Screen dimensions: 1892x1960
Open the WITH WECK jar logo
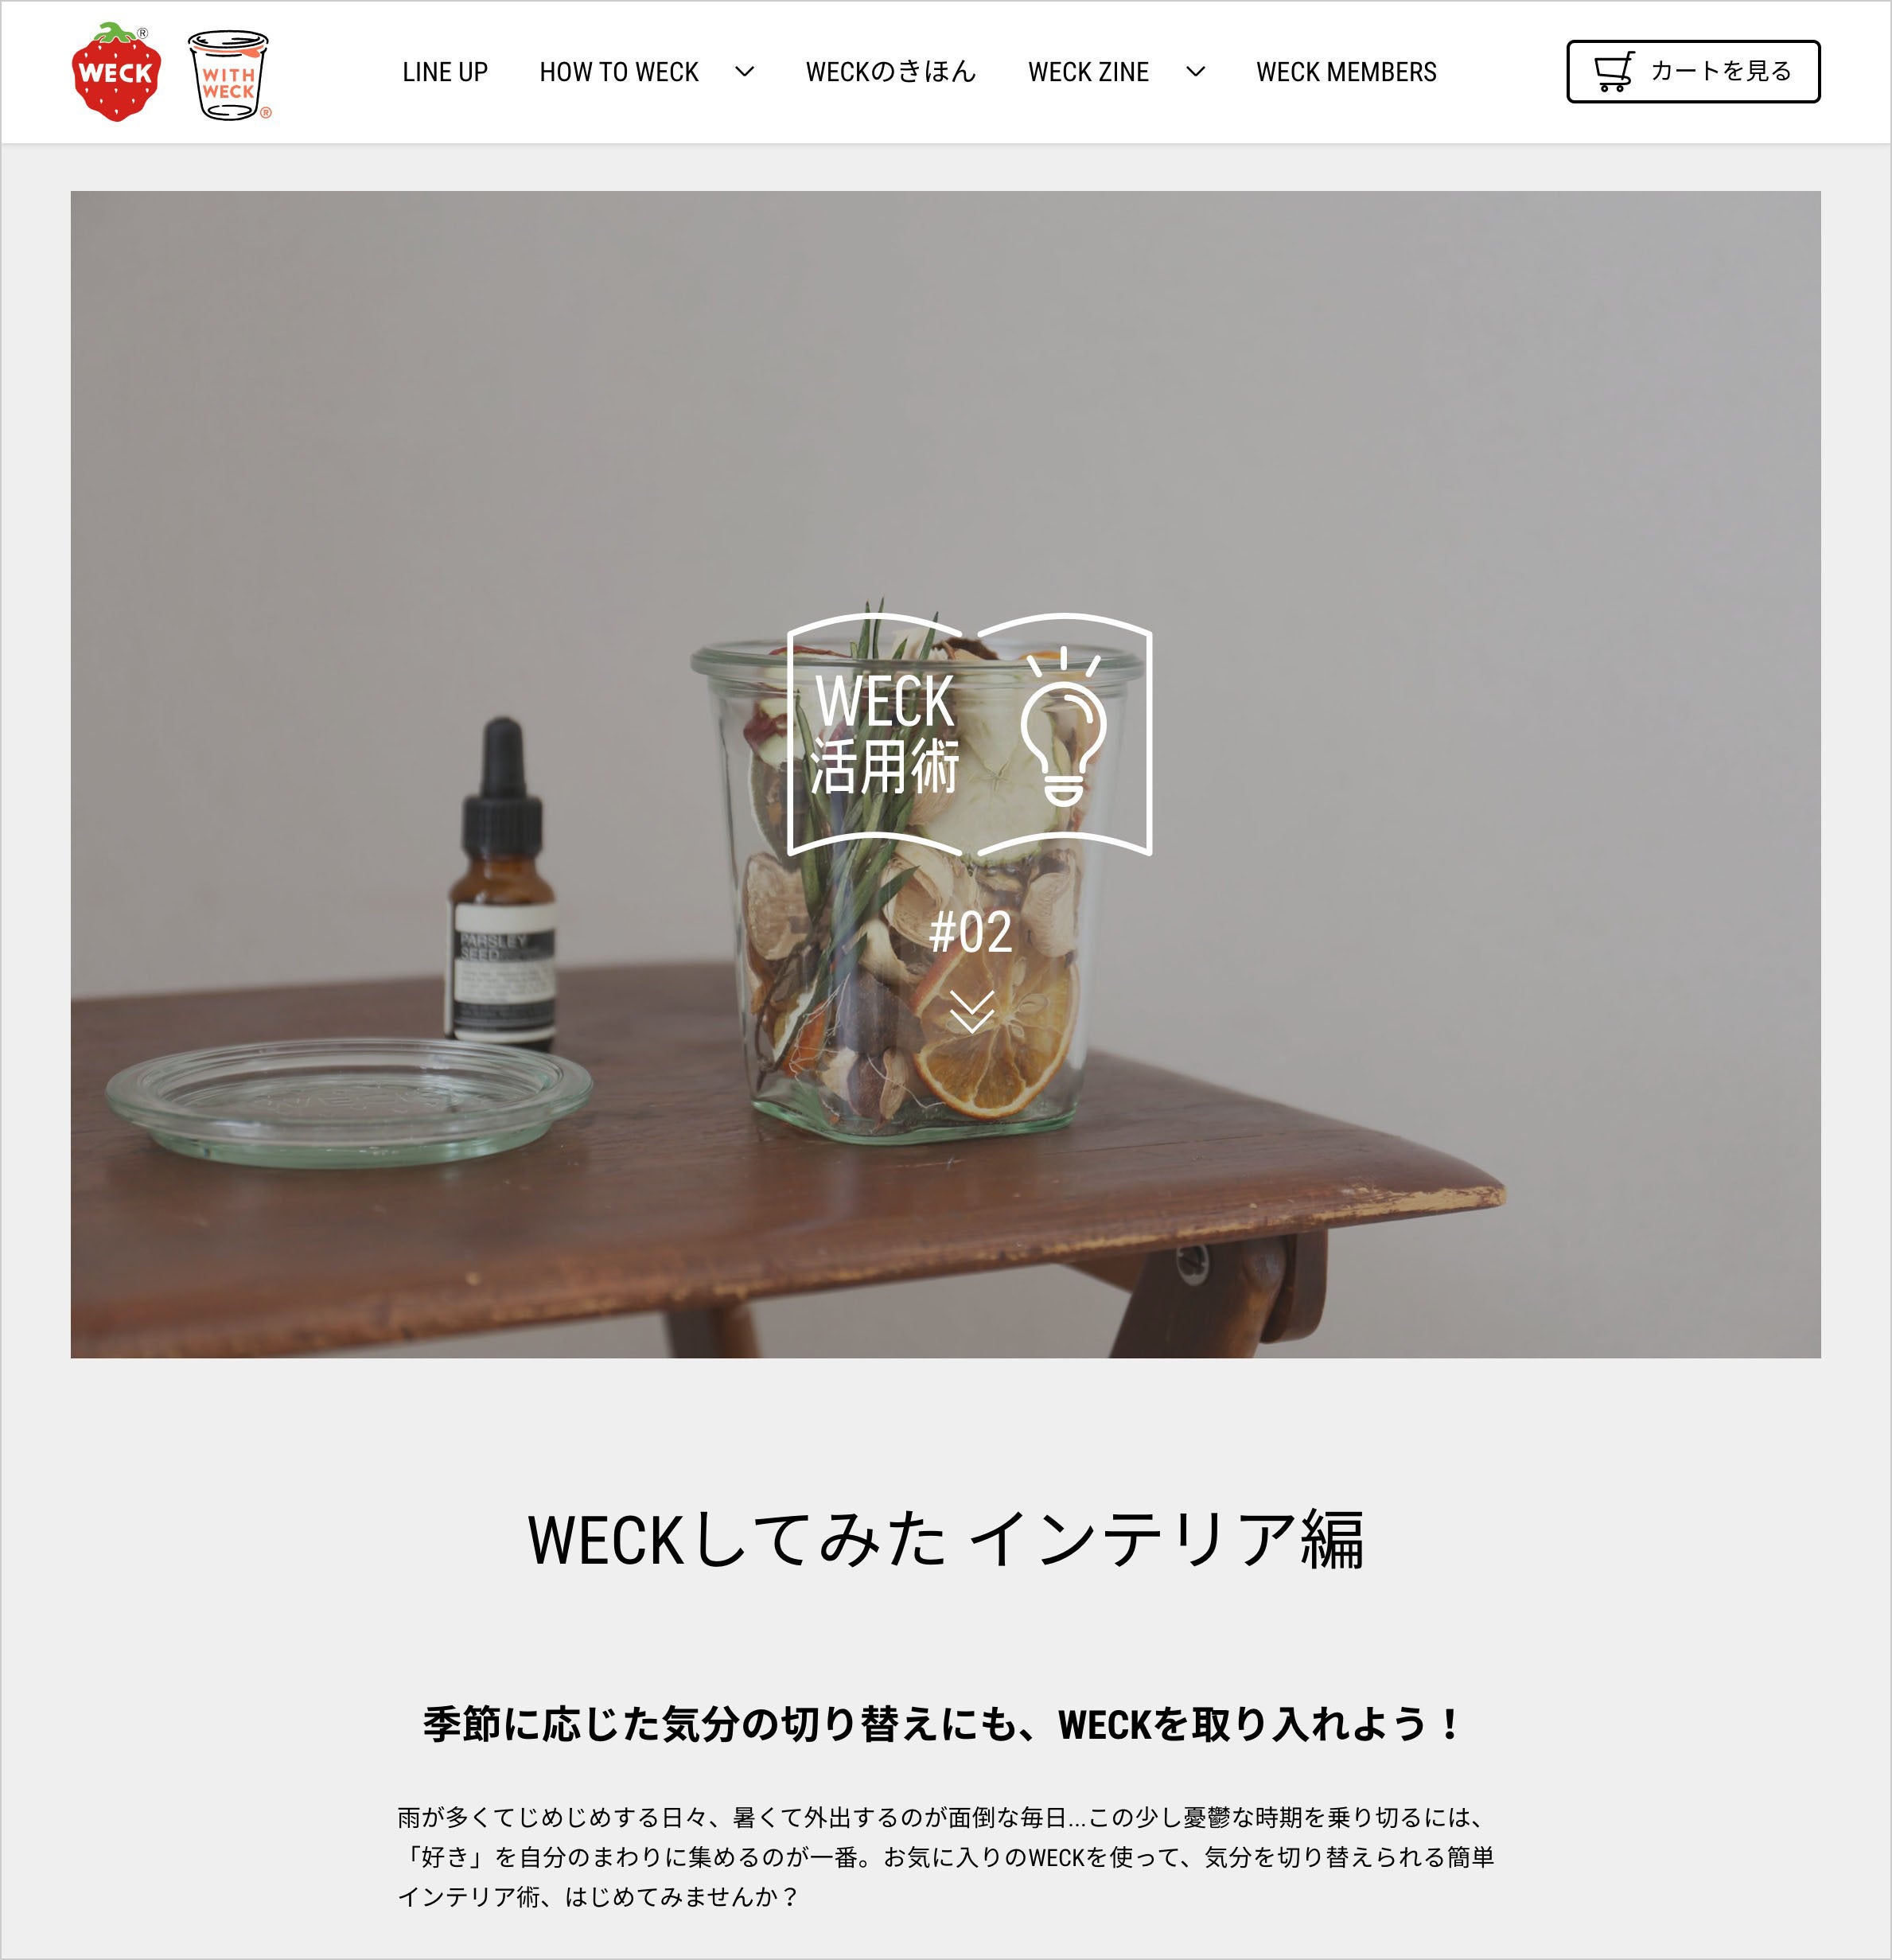pos(229,75)
